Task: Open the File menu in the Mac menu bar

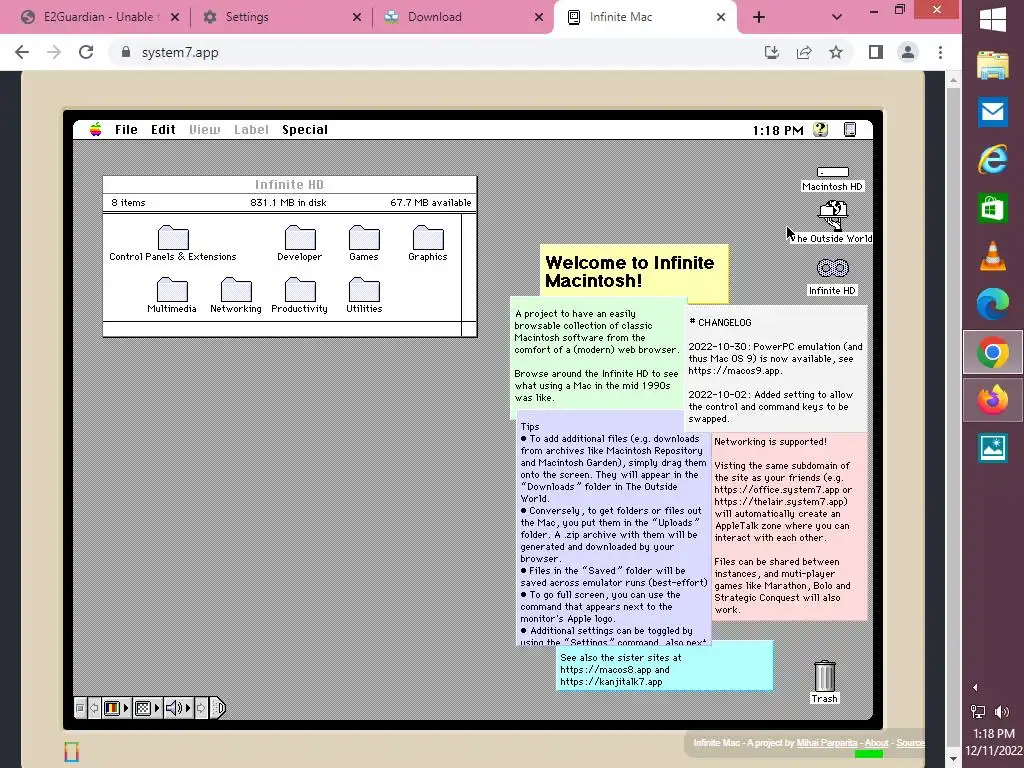Action: click(x=126, y=129)
